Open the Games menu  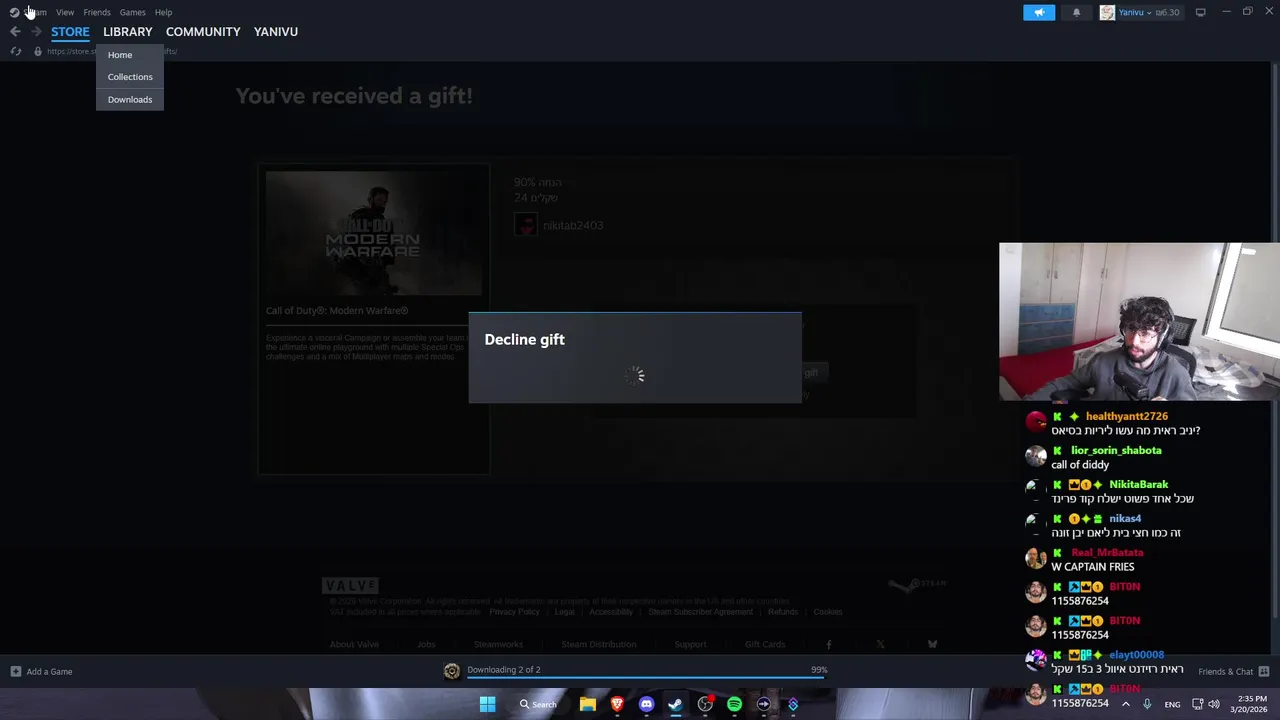[132, 12]
